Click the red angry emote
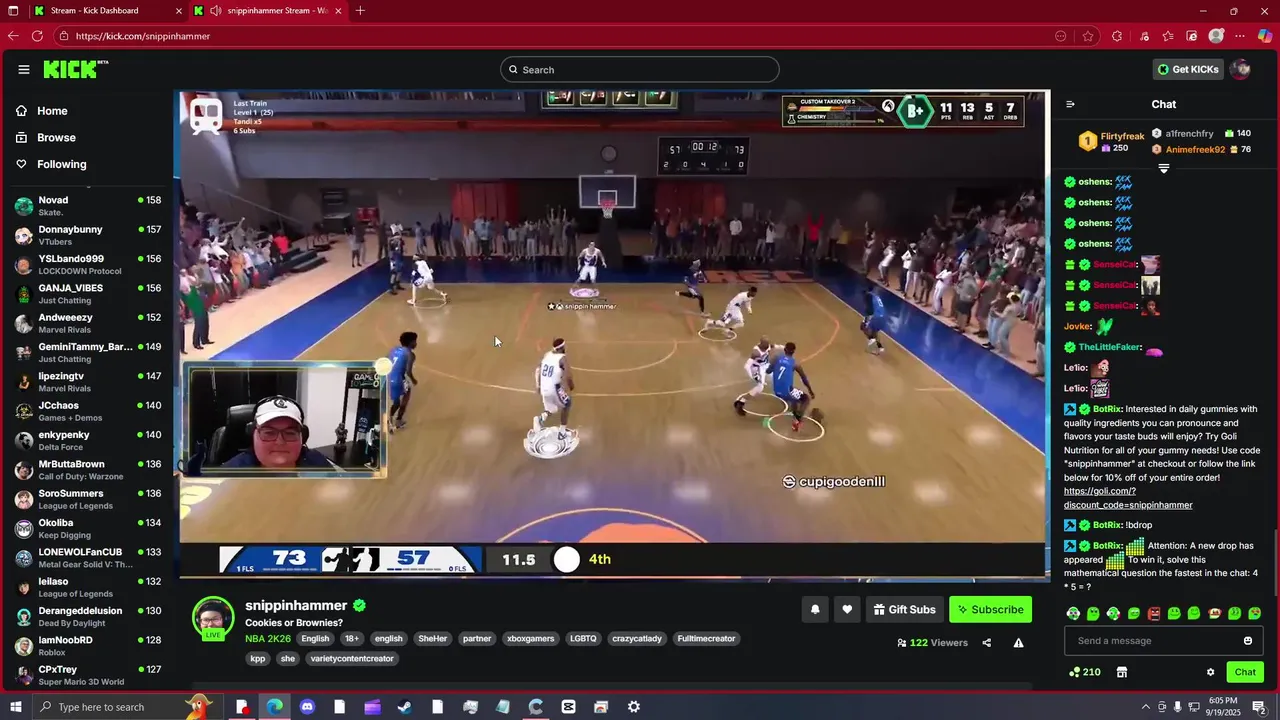The height and width of the screenshot is (720, 1280). click(1154, 613)
